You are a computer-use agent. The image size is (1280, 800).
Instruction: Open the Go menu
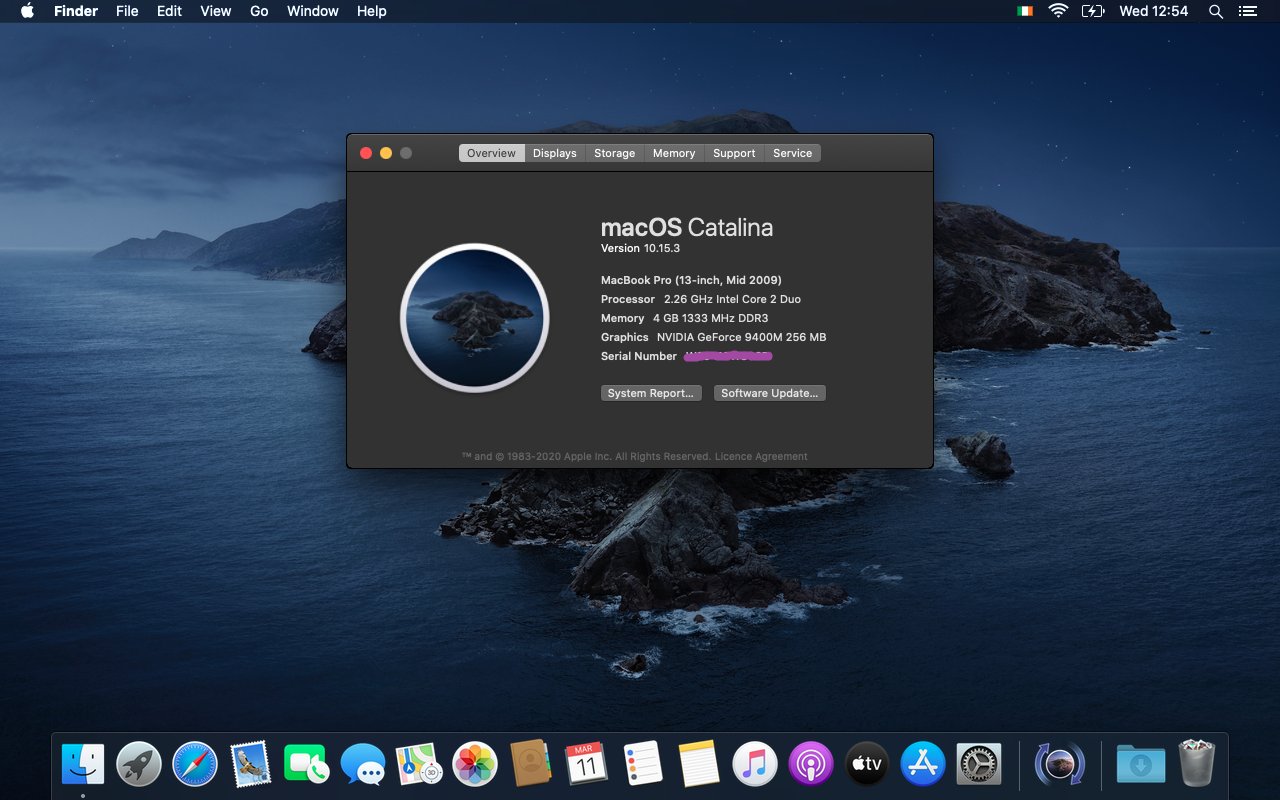(259, 11)
